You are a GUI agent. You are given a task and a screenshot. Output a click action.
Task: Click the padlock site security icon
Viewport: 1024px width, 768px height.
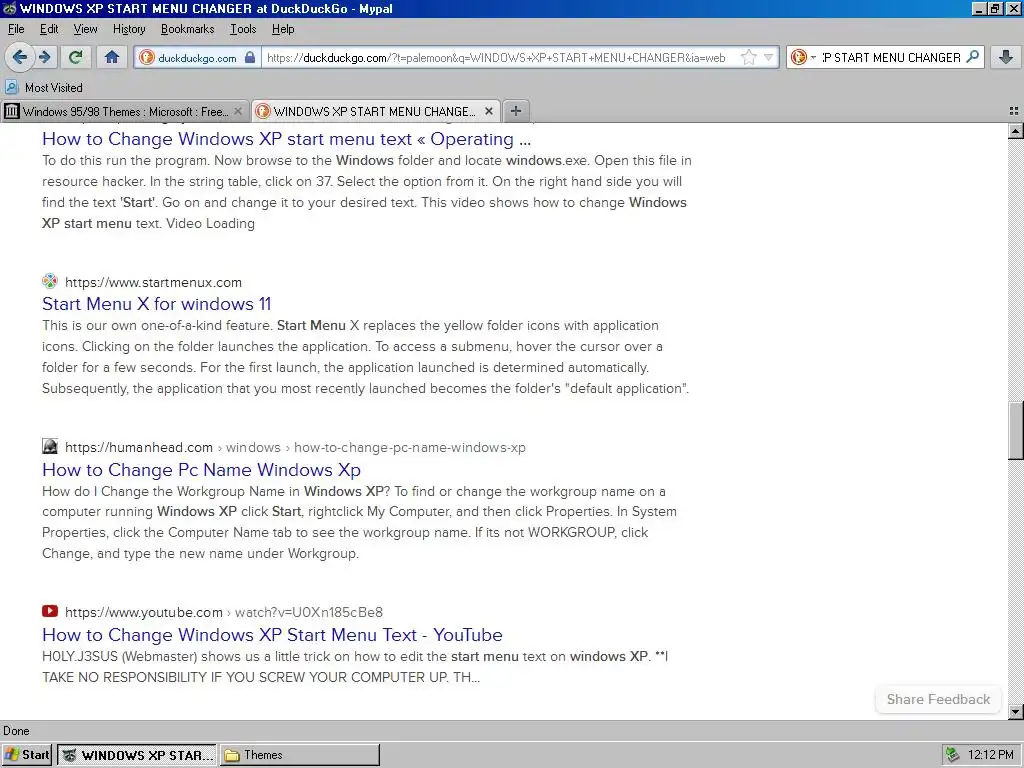[x=250, y=57]
